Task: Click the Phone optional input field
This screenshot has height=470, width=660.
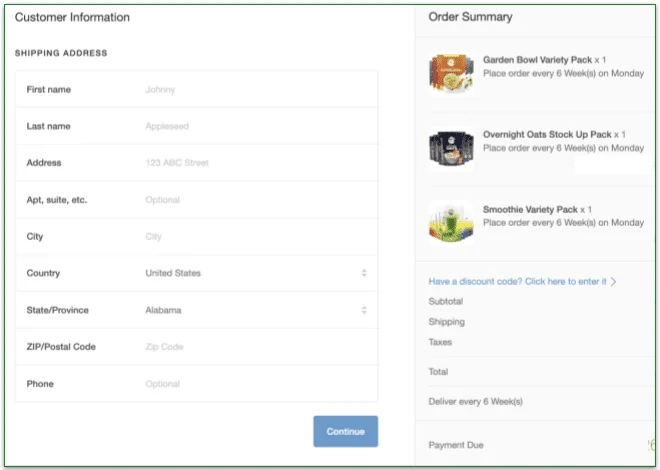Action: click(196, 384)
